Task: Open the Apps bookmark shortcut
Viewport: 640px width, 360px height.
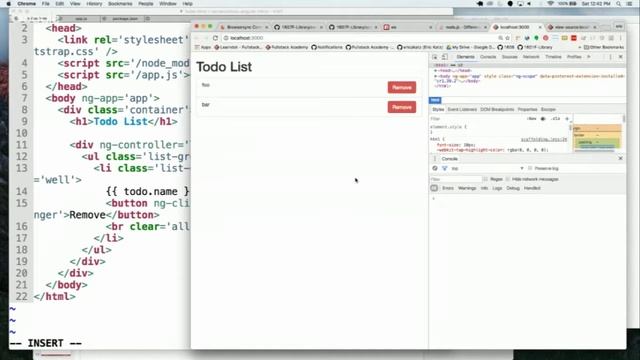Action: point(203,47)
